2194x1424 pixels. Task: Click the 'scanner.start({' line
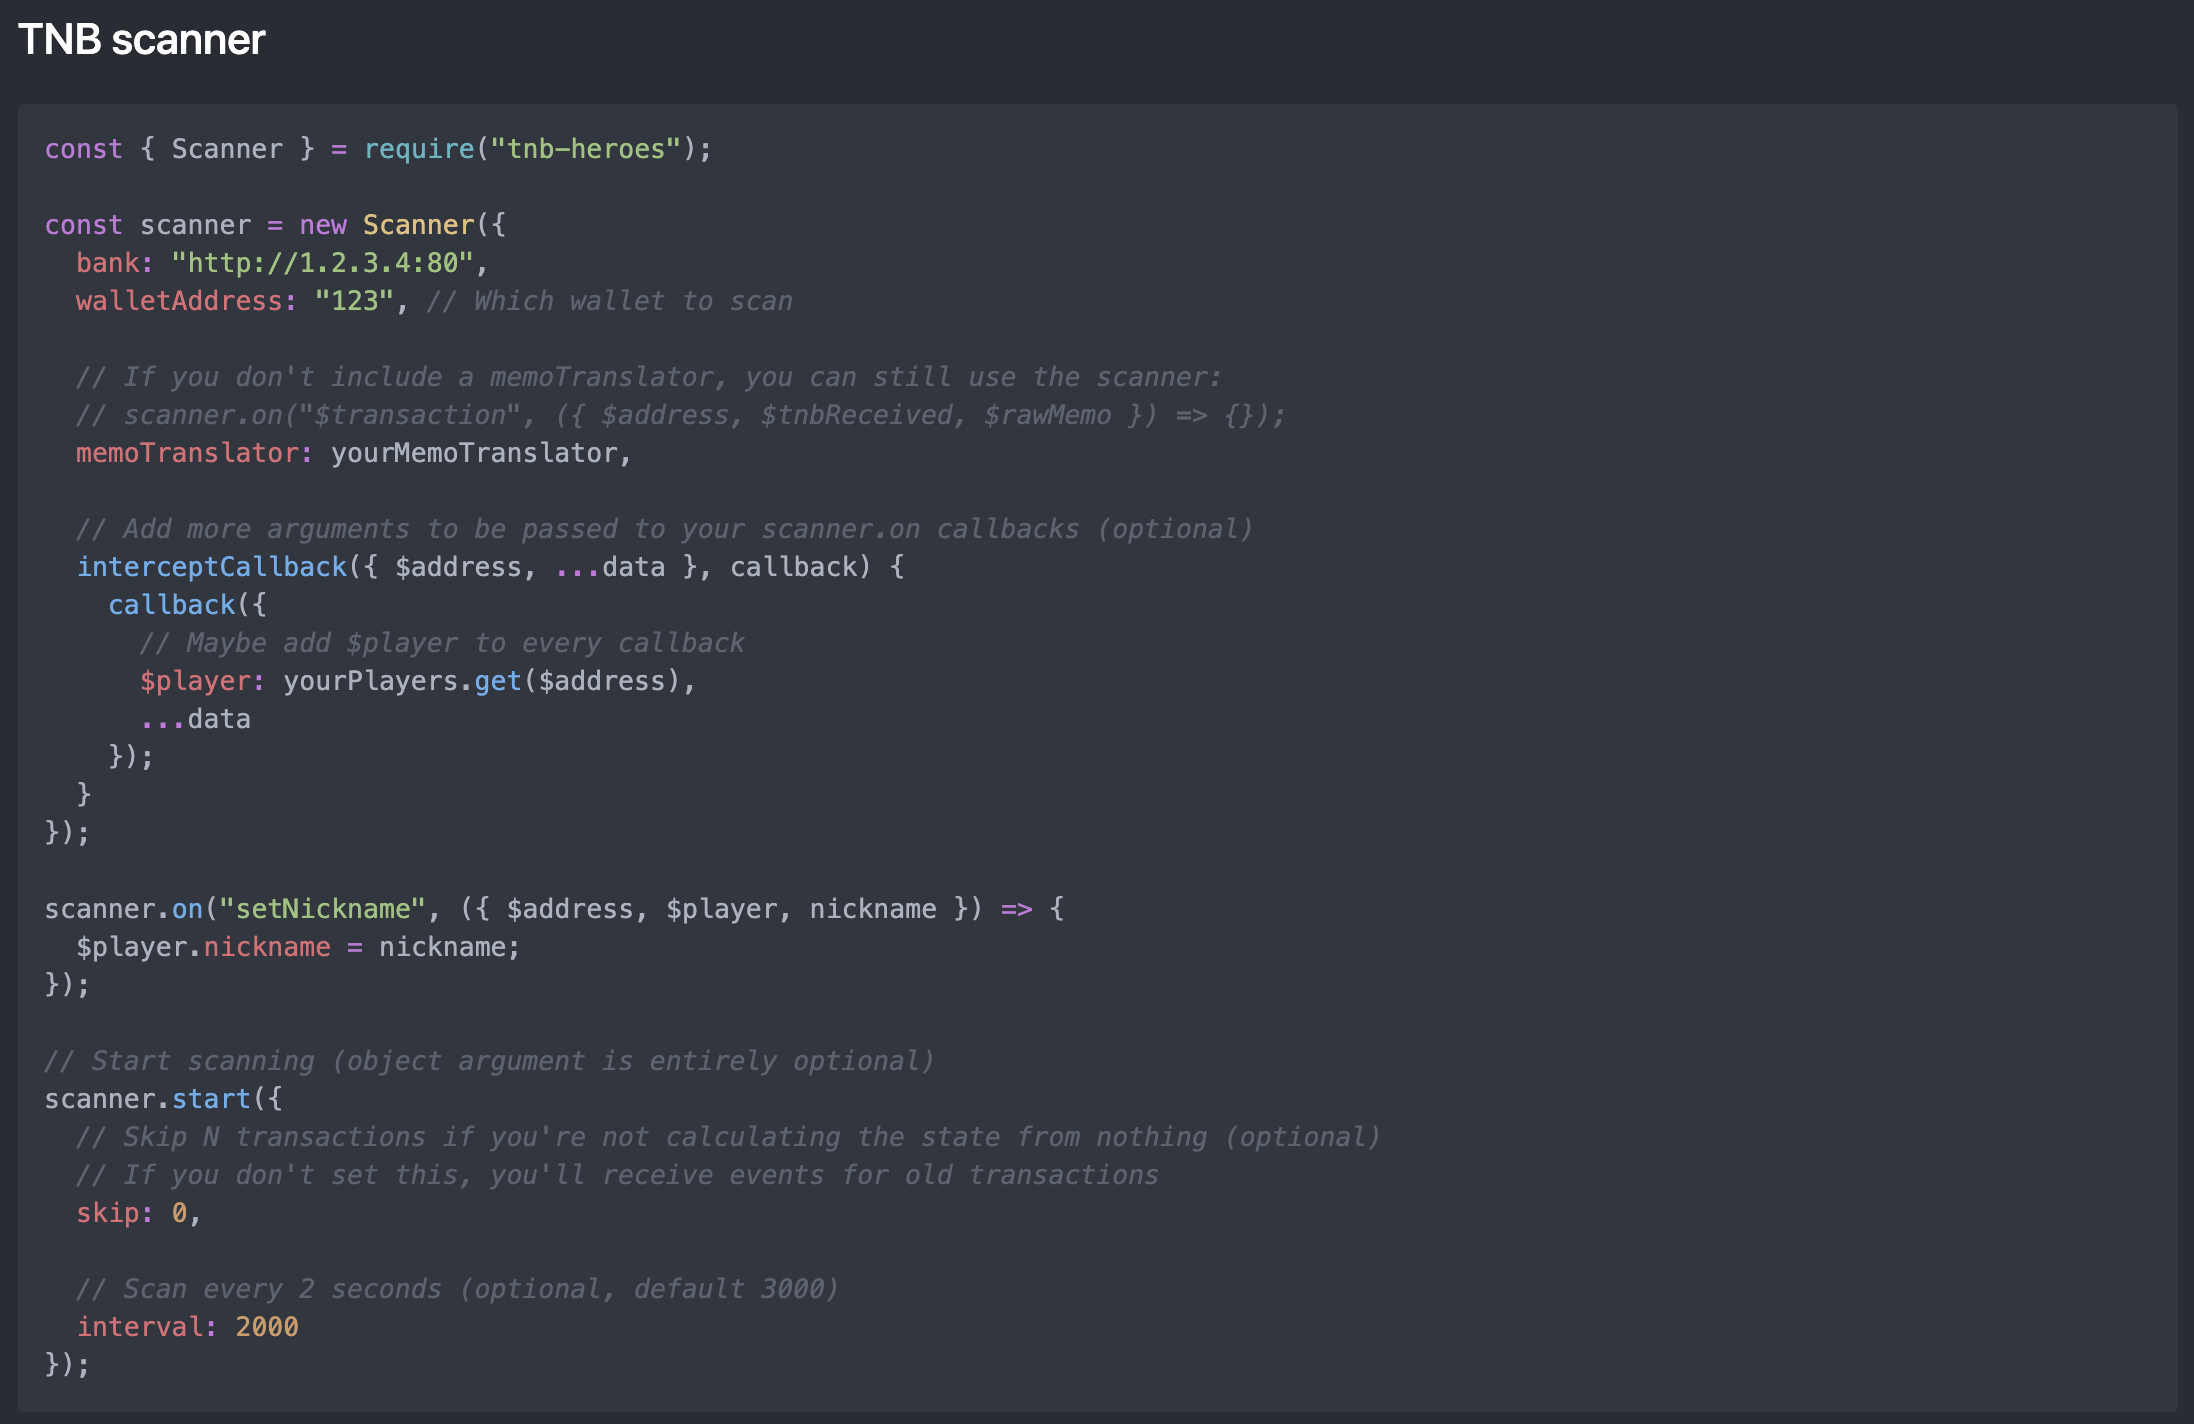pyautogui.click(x=164, y=1099)
